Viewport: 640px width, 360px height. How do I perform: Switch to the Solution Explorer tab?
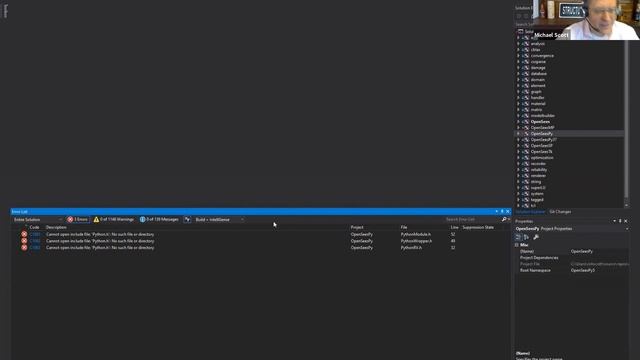point(530,212)
